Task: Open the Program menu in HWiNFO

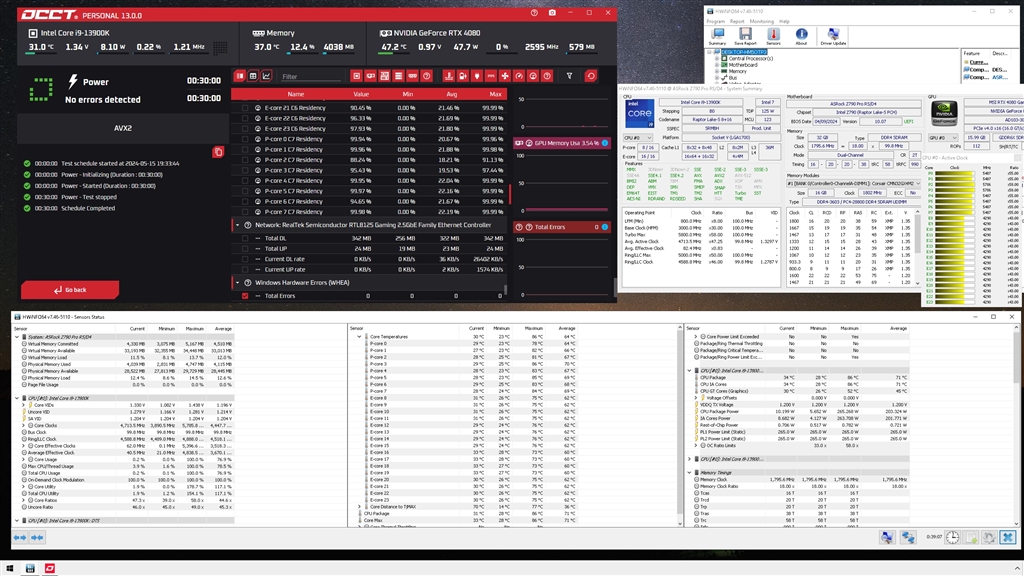Action: 716,22
